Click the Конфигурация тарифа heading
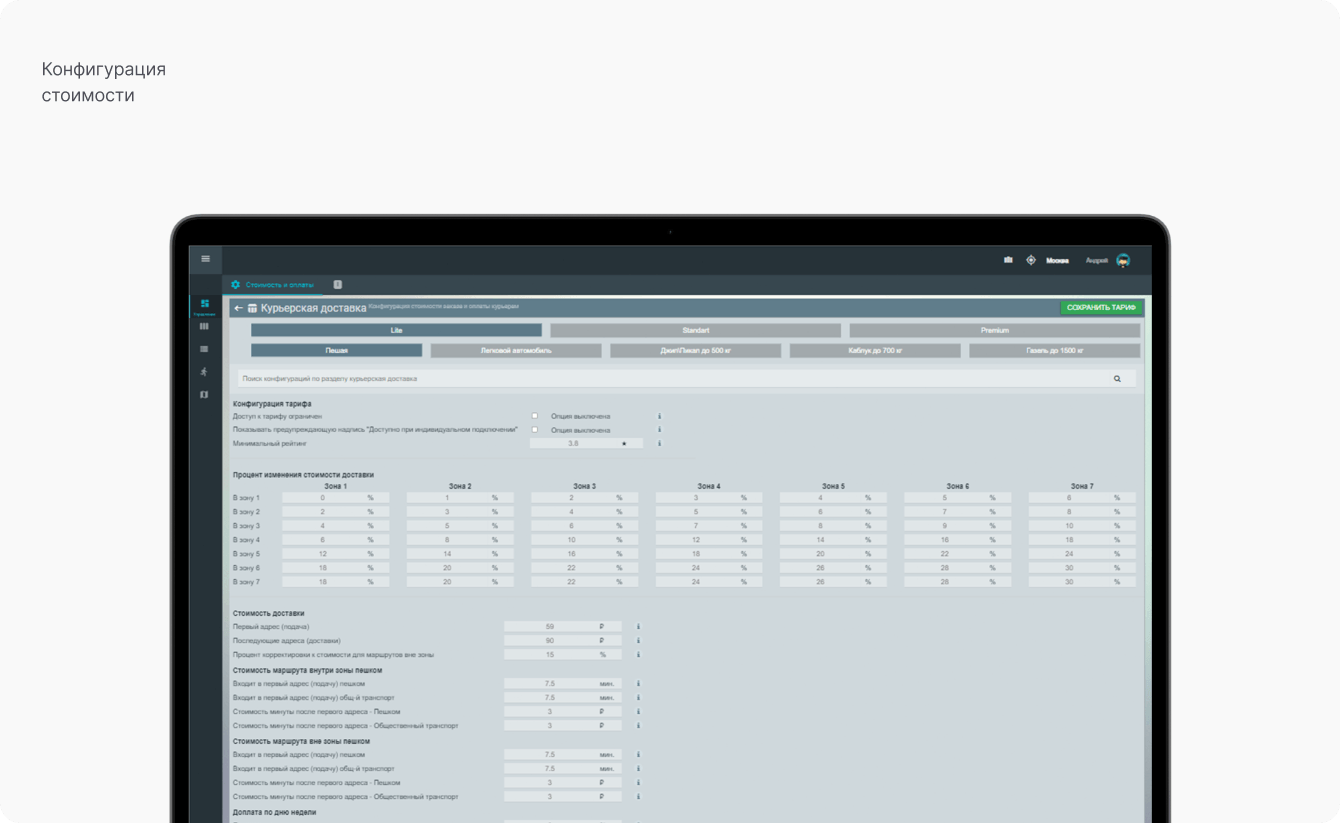 [272, 404]
